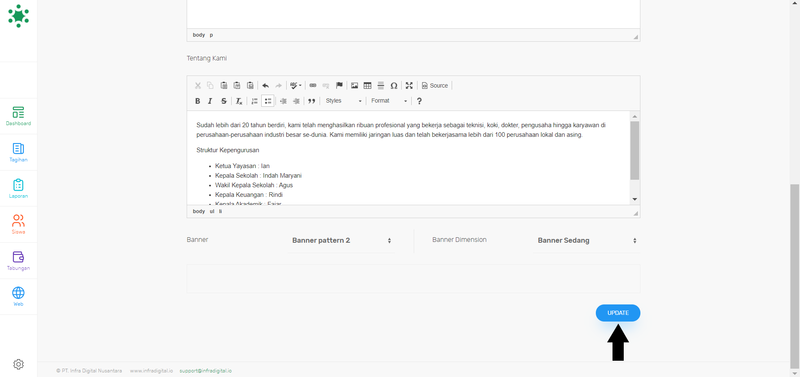The height and width of the screenshot is (377, 800).
Task: Click the 'p' element path in the upper editor
Action: (211, 35)
